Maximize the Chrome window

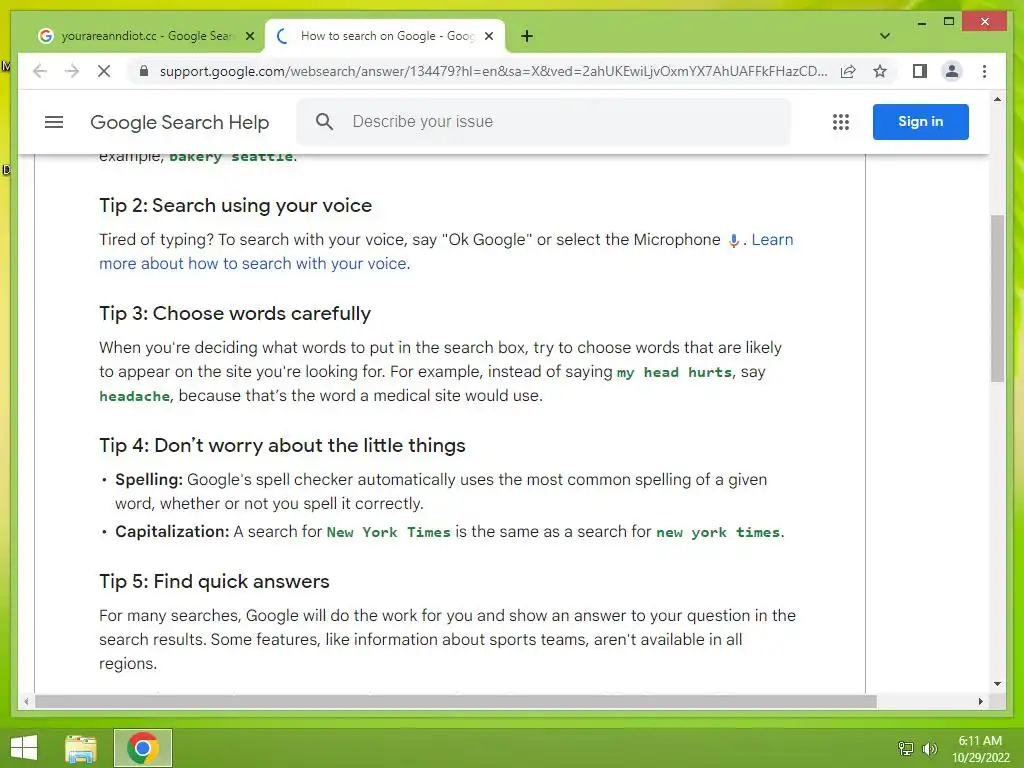point(949,22)
